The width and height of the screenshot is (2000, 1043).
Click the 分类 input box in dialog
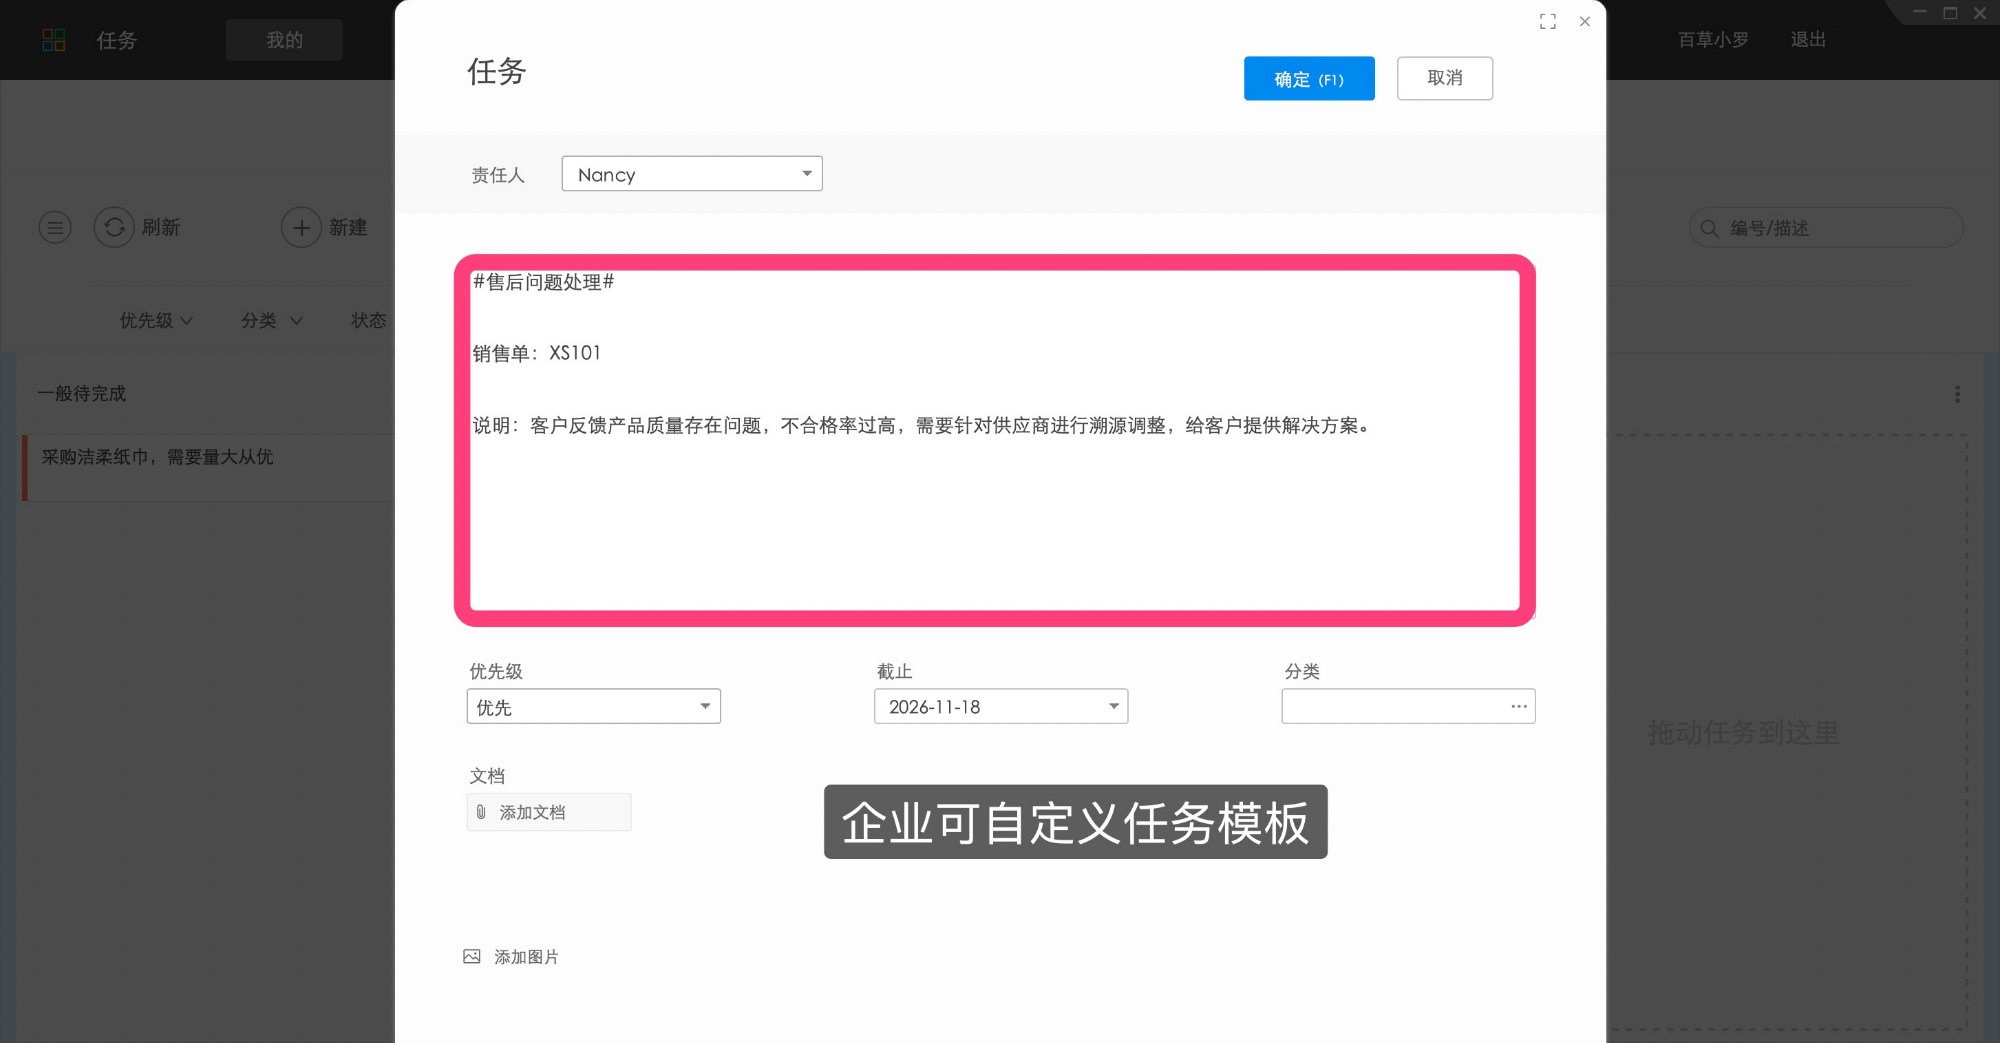tap(1408, 707)
